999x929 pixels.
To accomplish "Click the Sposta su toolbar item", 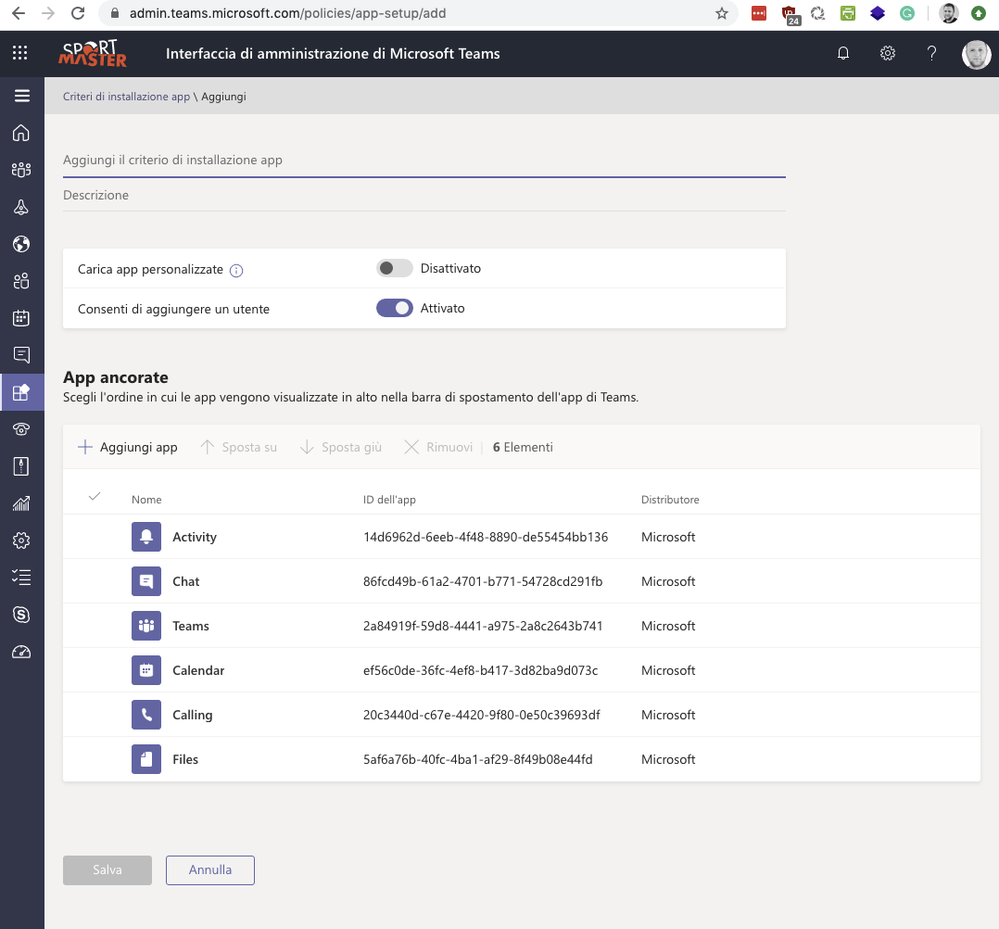I will [x=238, y=447].
